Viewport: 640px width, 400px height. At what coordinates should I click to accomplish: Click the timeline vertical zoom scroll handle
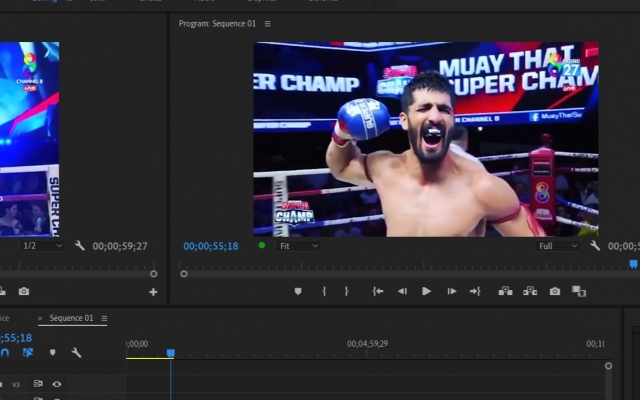[x=608, y=366]
